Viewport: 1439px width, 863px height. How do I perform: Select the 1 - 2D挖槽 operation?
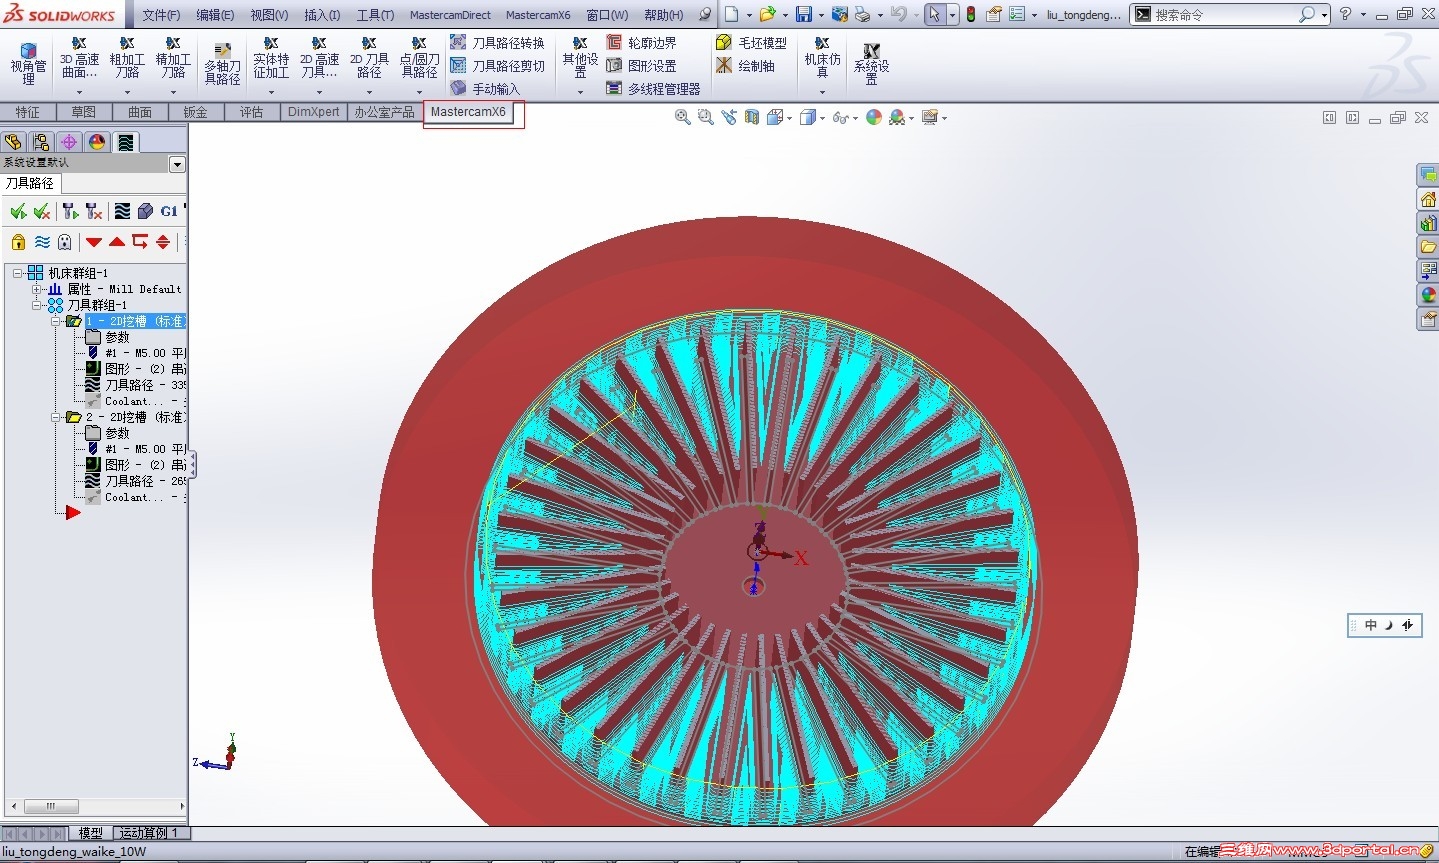[x=135, y=321]
